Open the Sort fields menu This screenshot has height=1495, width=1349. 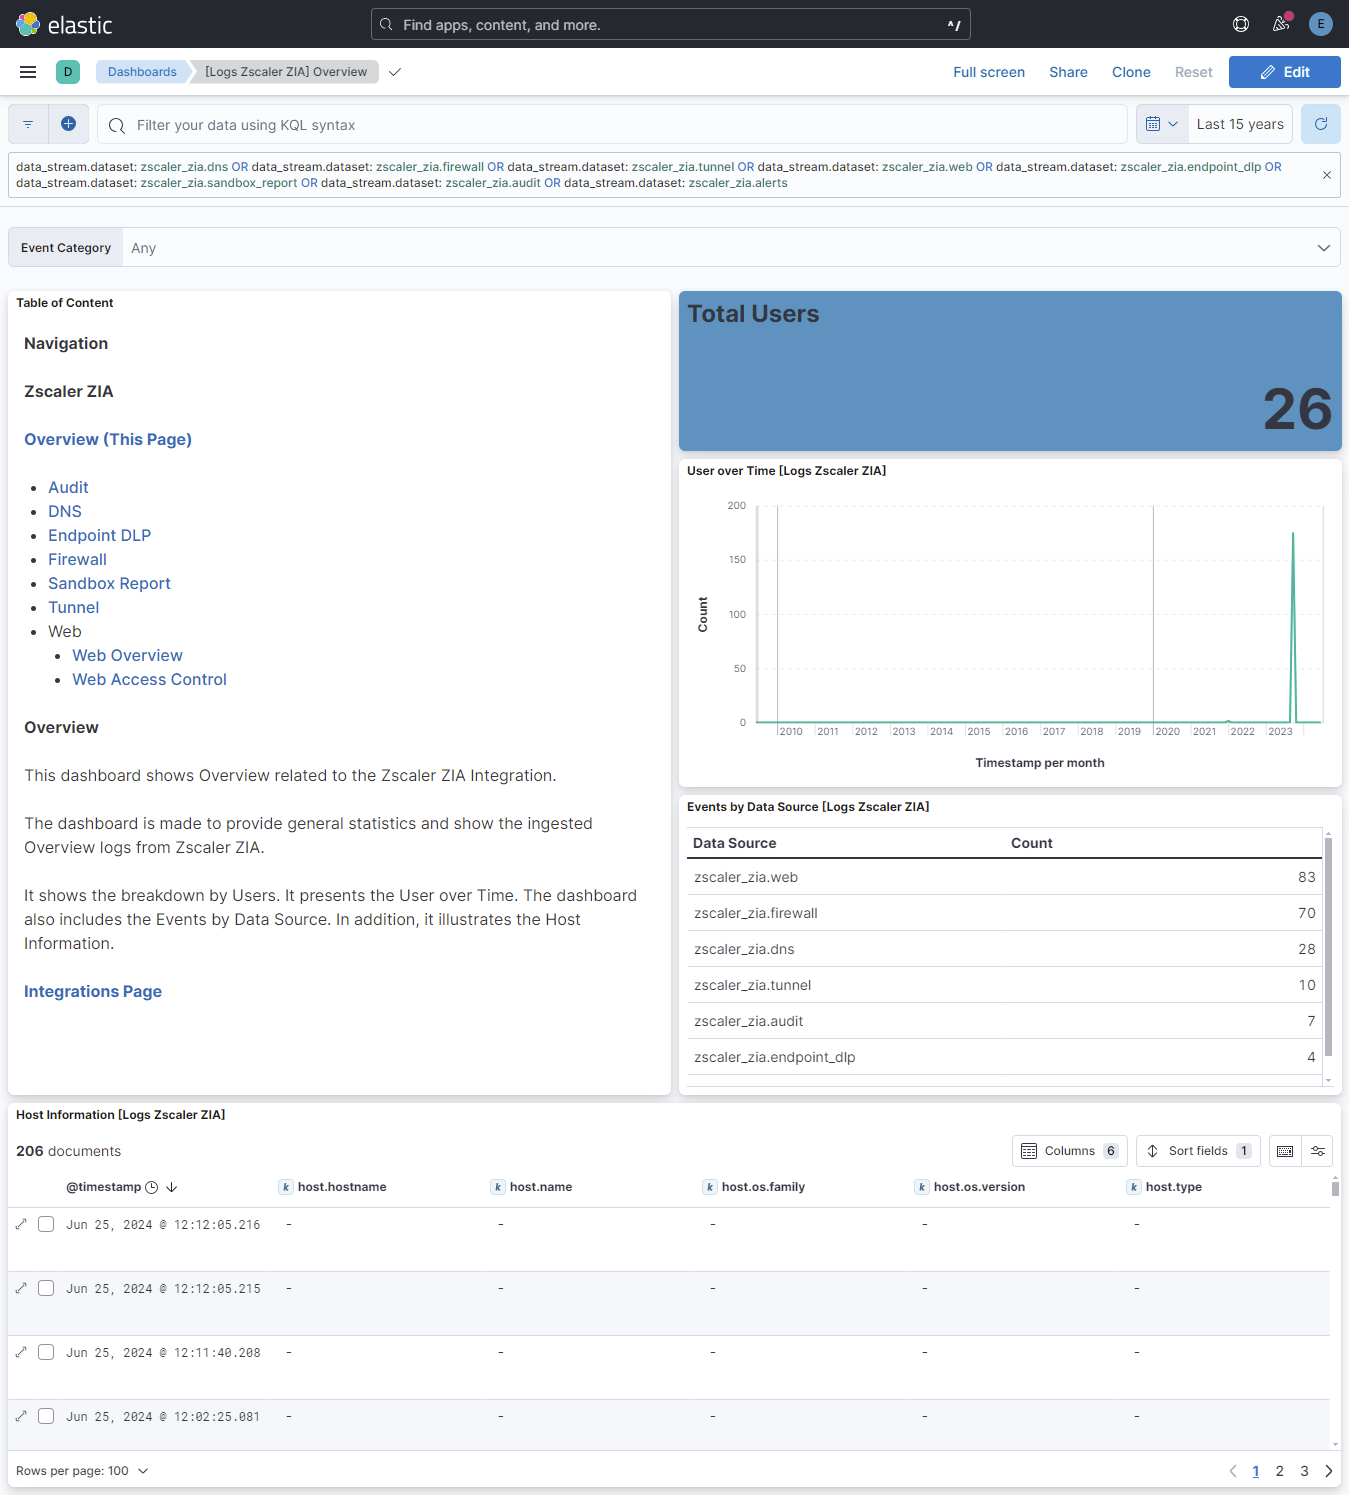click(1198, 1151)
